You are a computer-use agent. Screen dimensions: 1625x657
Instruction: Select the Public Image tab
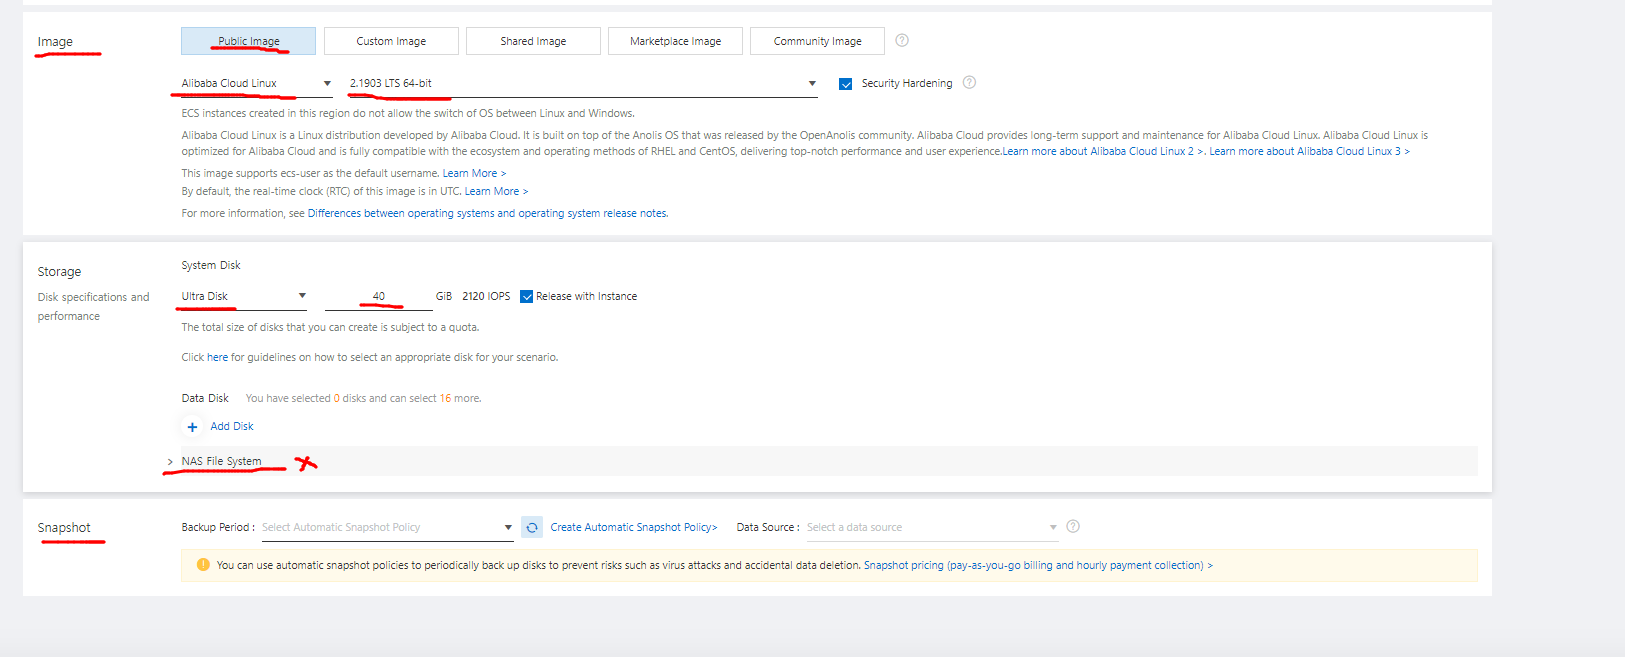(x=248, y=41)
